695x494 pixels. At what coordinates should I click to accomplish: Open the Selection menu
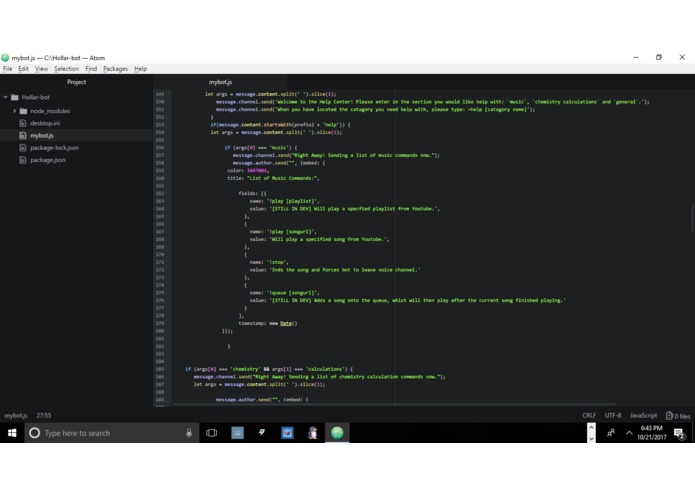(66, 69)
